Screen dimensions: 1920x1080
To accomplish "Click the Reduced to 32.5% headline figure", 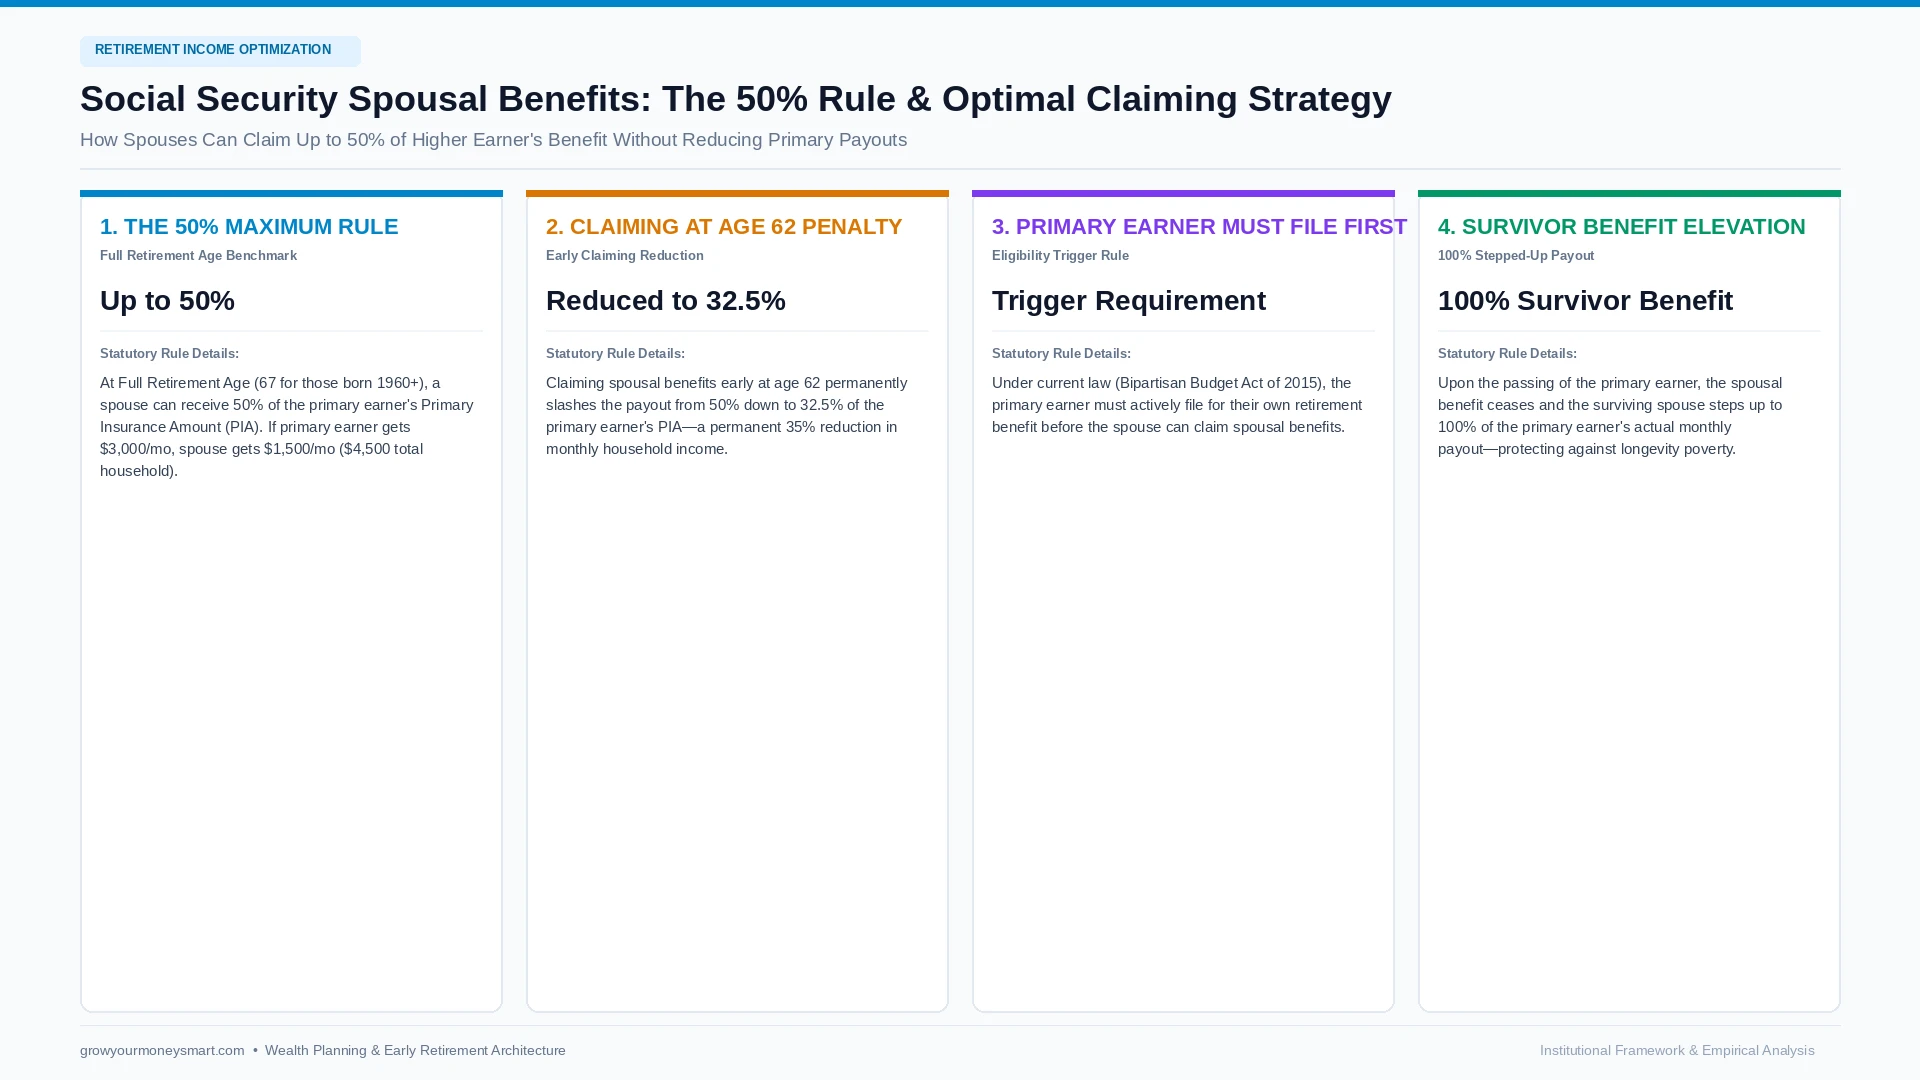I will (665, 301).
